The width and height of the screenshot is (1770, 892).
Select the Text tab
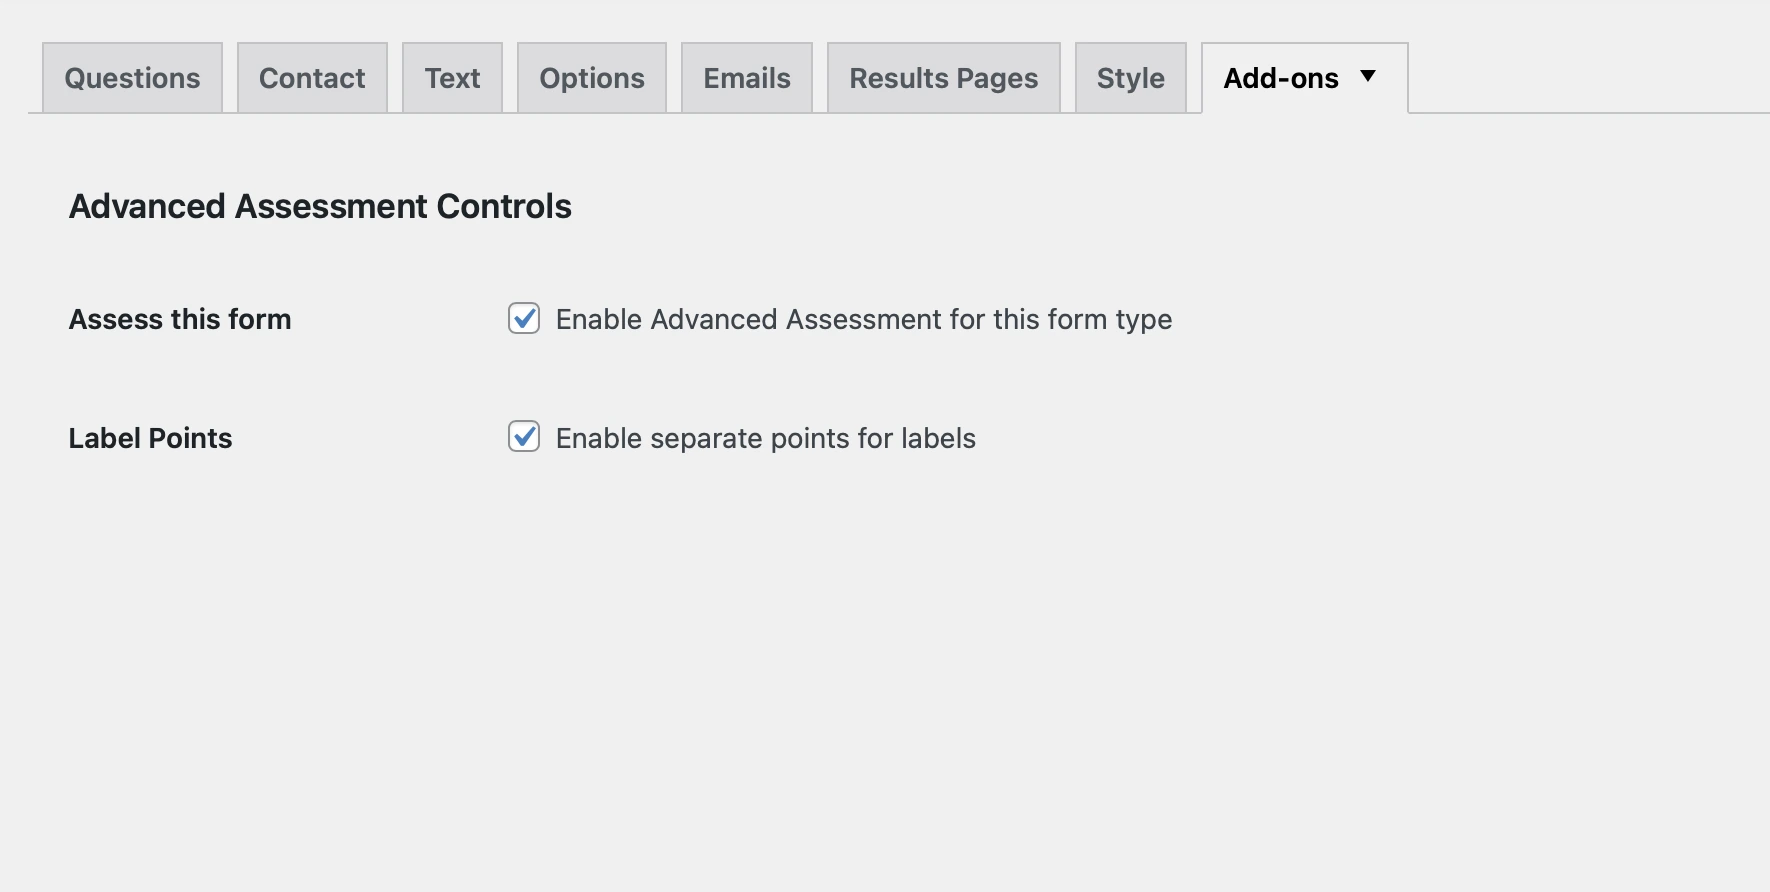pyautogui.click(x=452, y=78)
